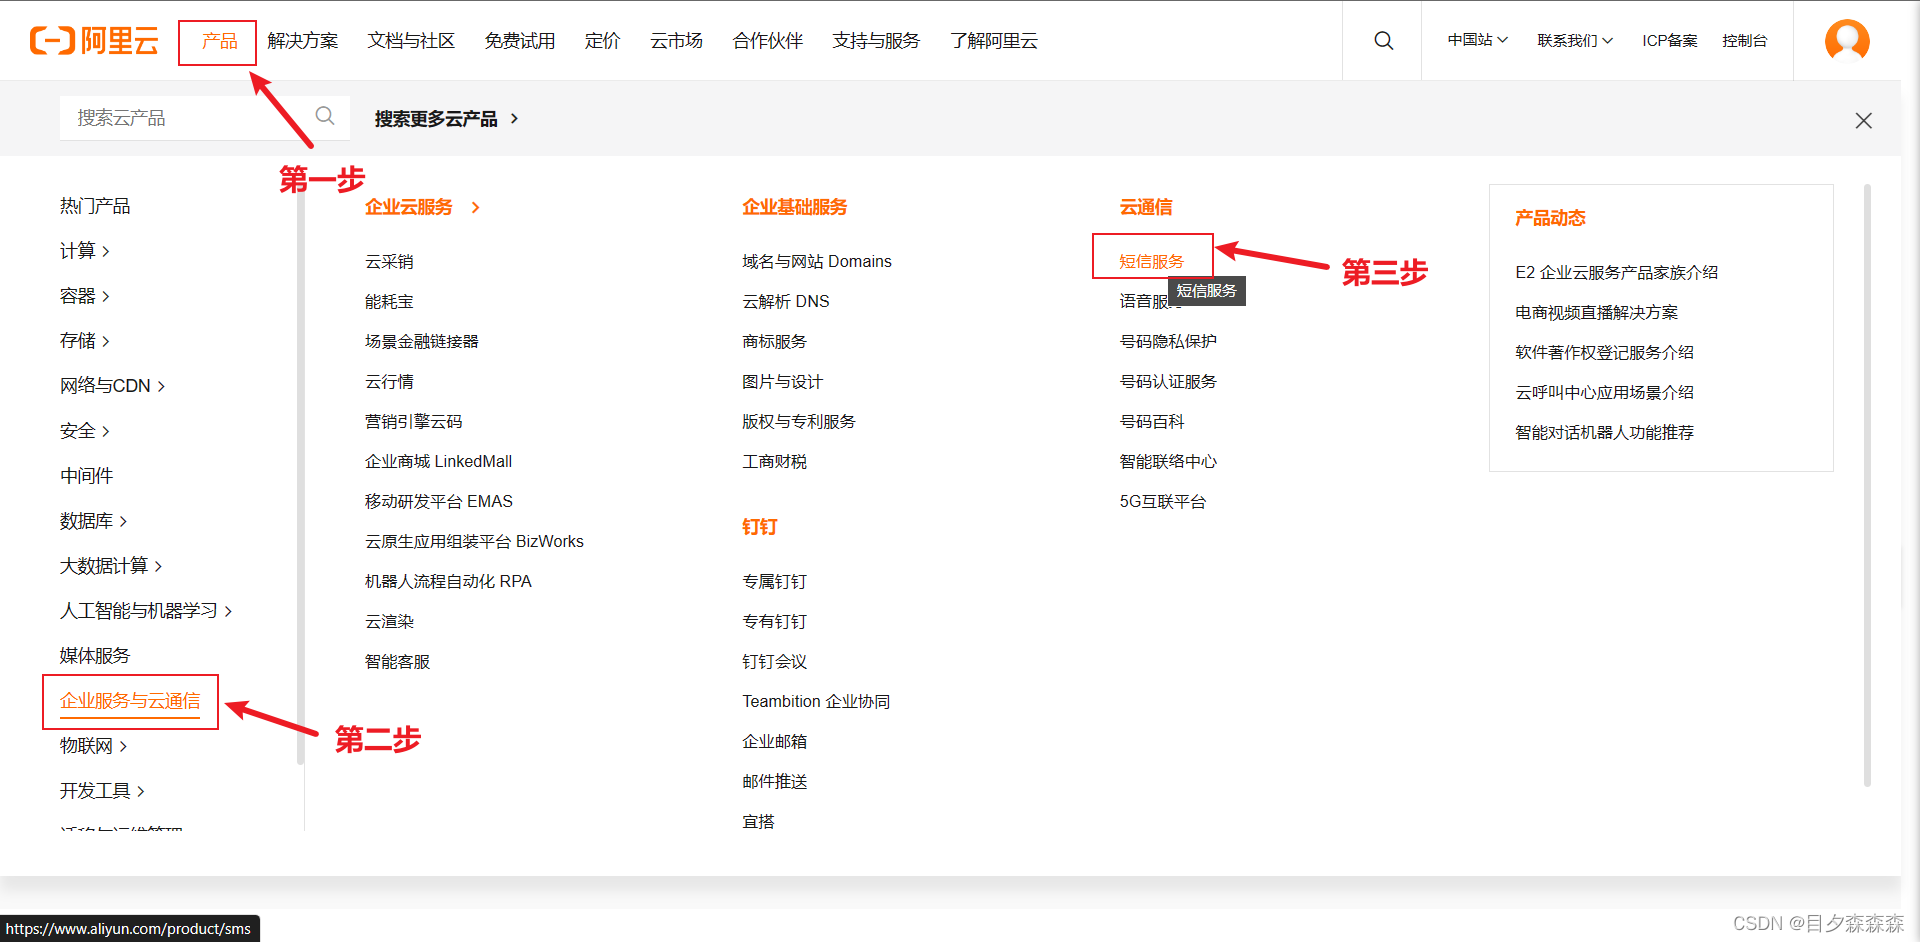The image size is (1920, 942).
Task: Open the 产品 menu
Action: [216, 42]
